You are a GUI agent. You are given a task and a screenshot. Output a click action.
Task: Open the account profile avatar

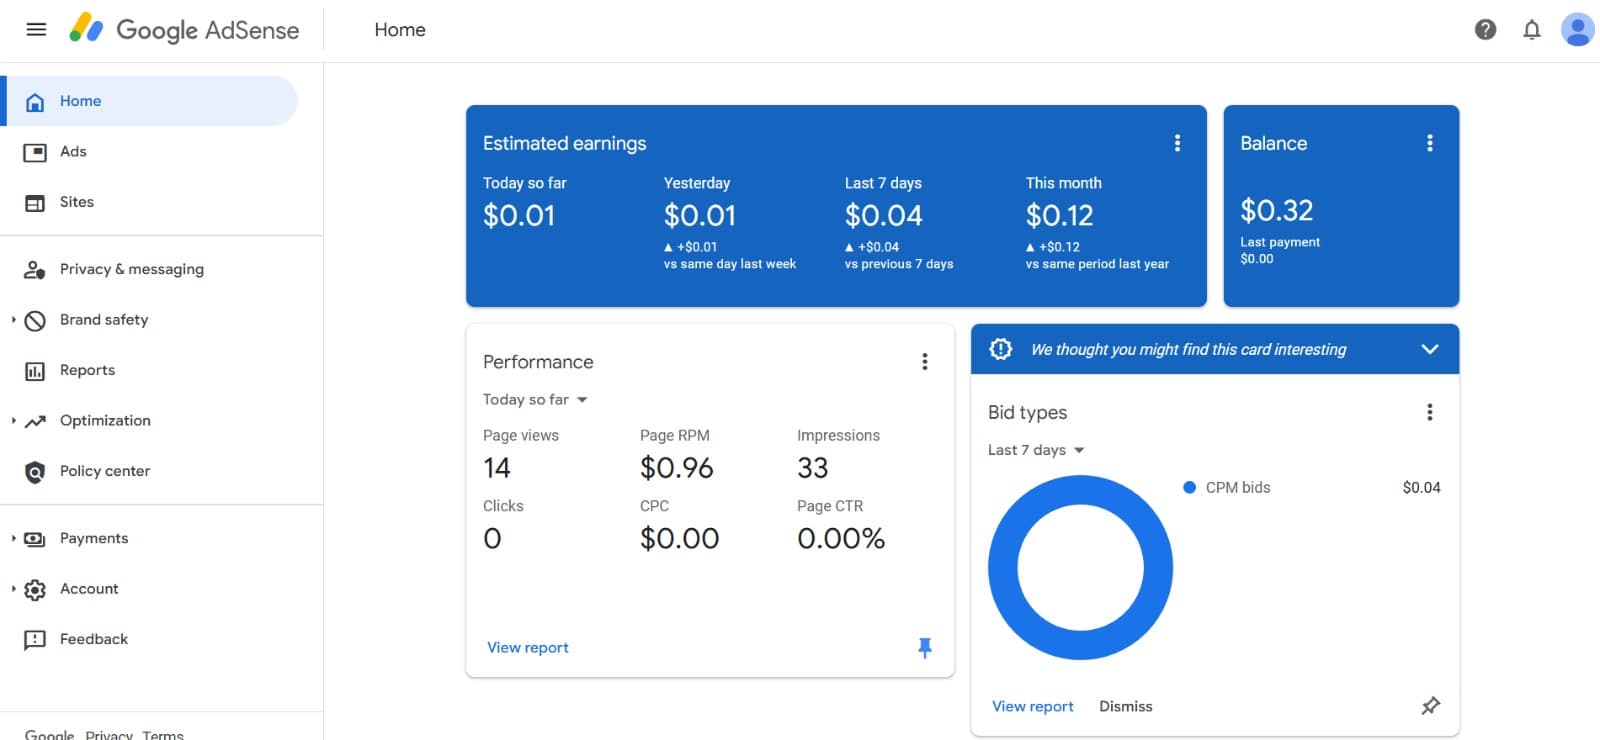click(x=1577, y=30)
